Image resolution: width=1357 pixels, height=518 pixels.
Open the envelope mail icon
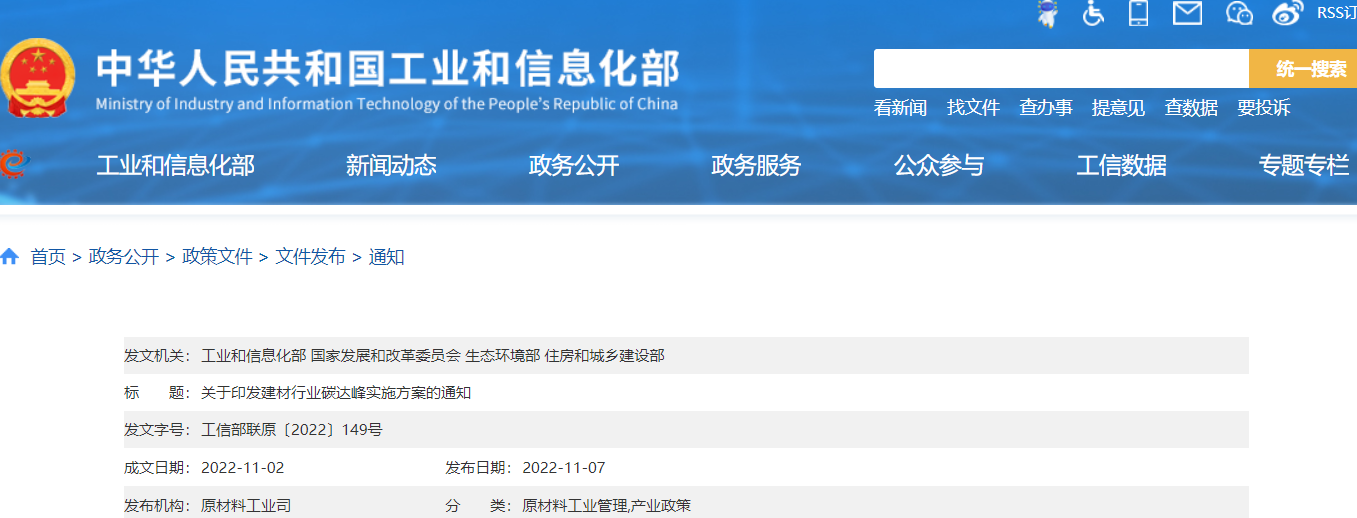pos(1187,13)
